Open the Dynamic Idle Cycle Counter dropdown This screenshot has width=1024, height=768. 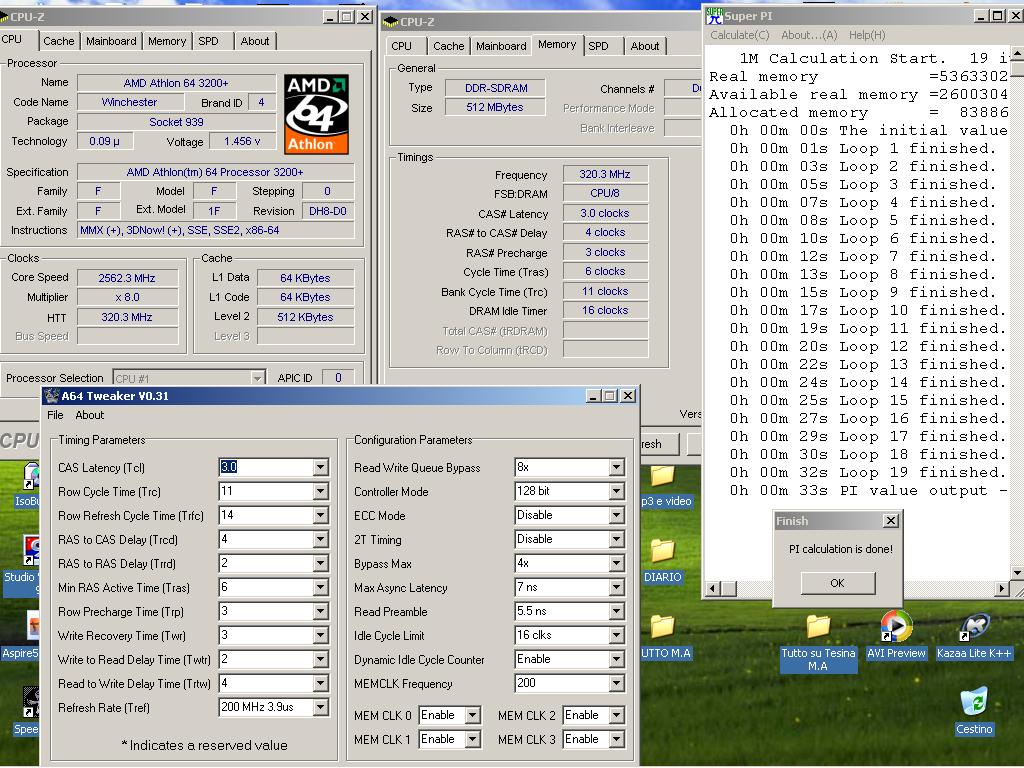pyautogui.click(x=616, y=660)
